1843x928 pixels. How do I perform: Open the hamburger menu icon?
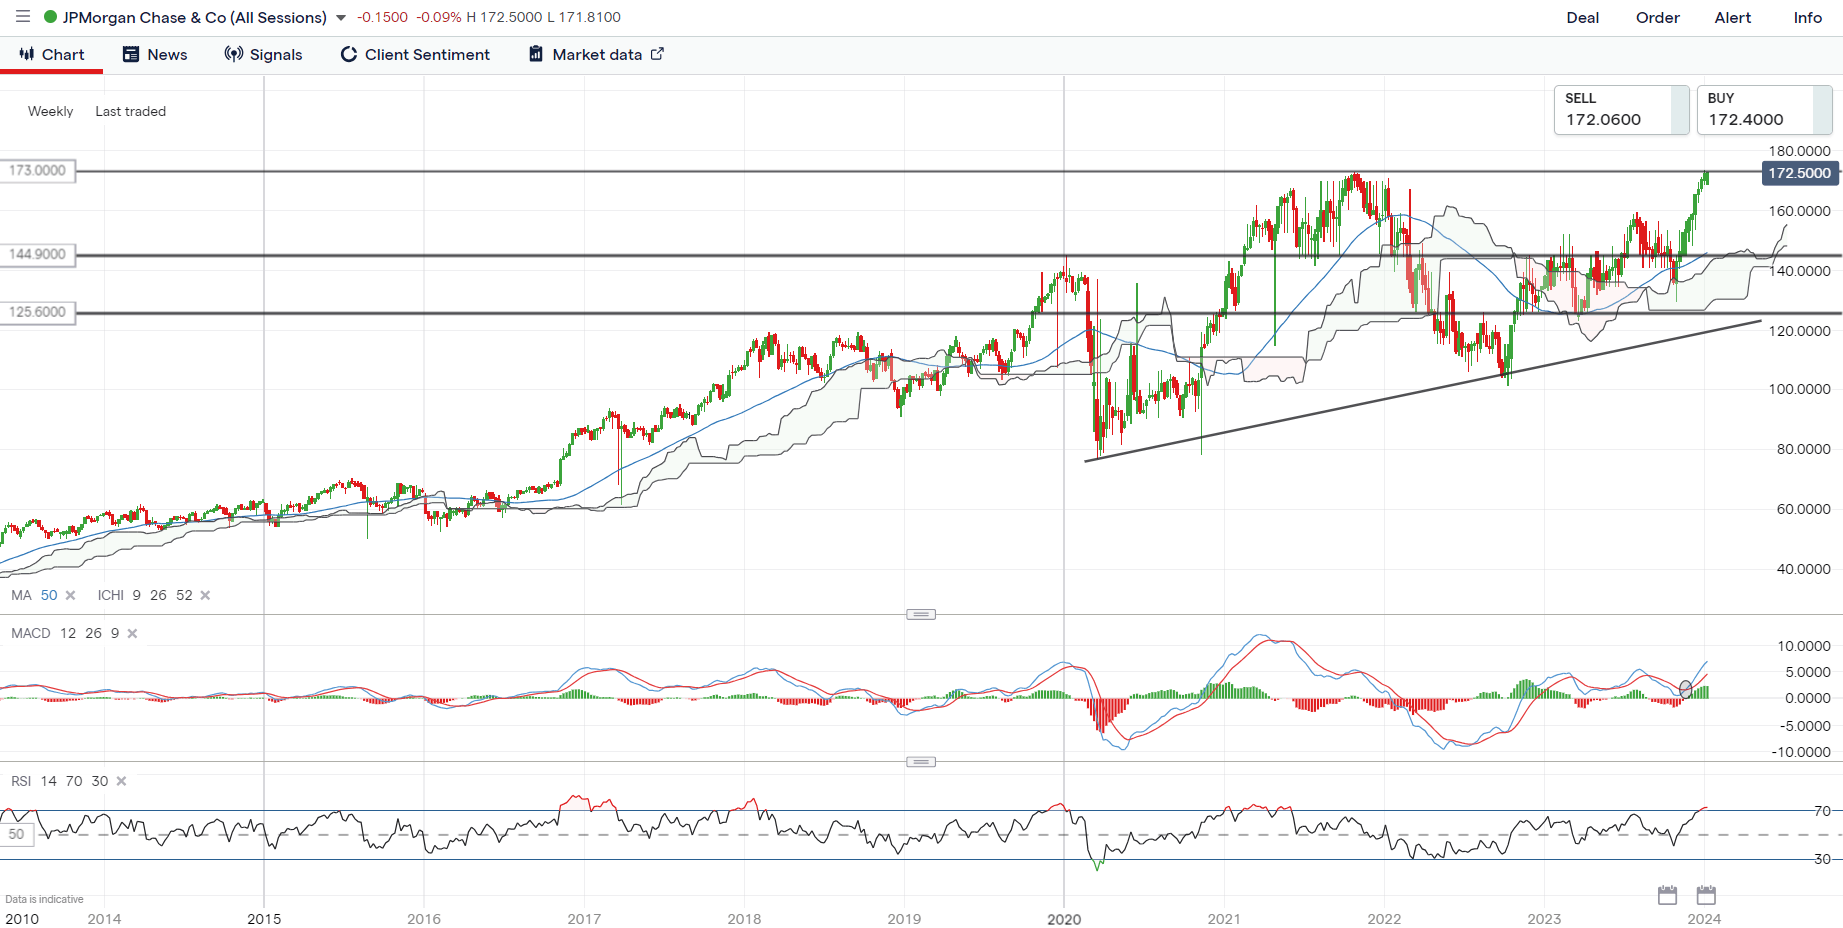tap(23, 17)
